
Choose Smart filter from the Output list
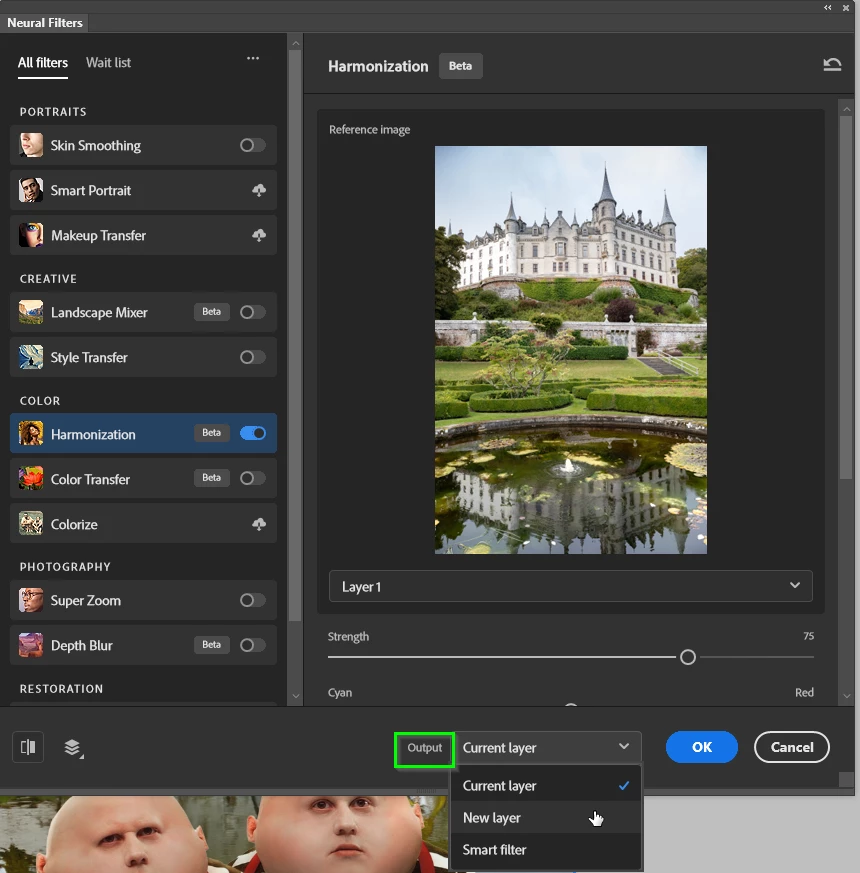pyautogui.click(x=546, y=850)
